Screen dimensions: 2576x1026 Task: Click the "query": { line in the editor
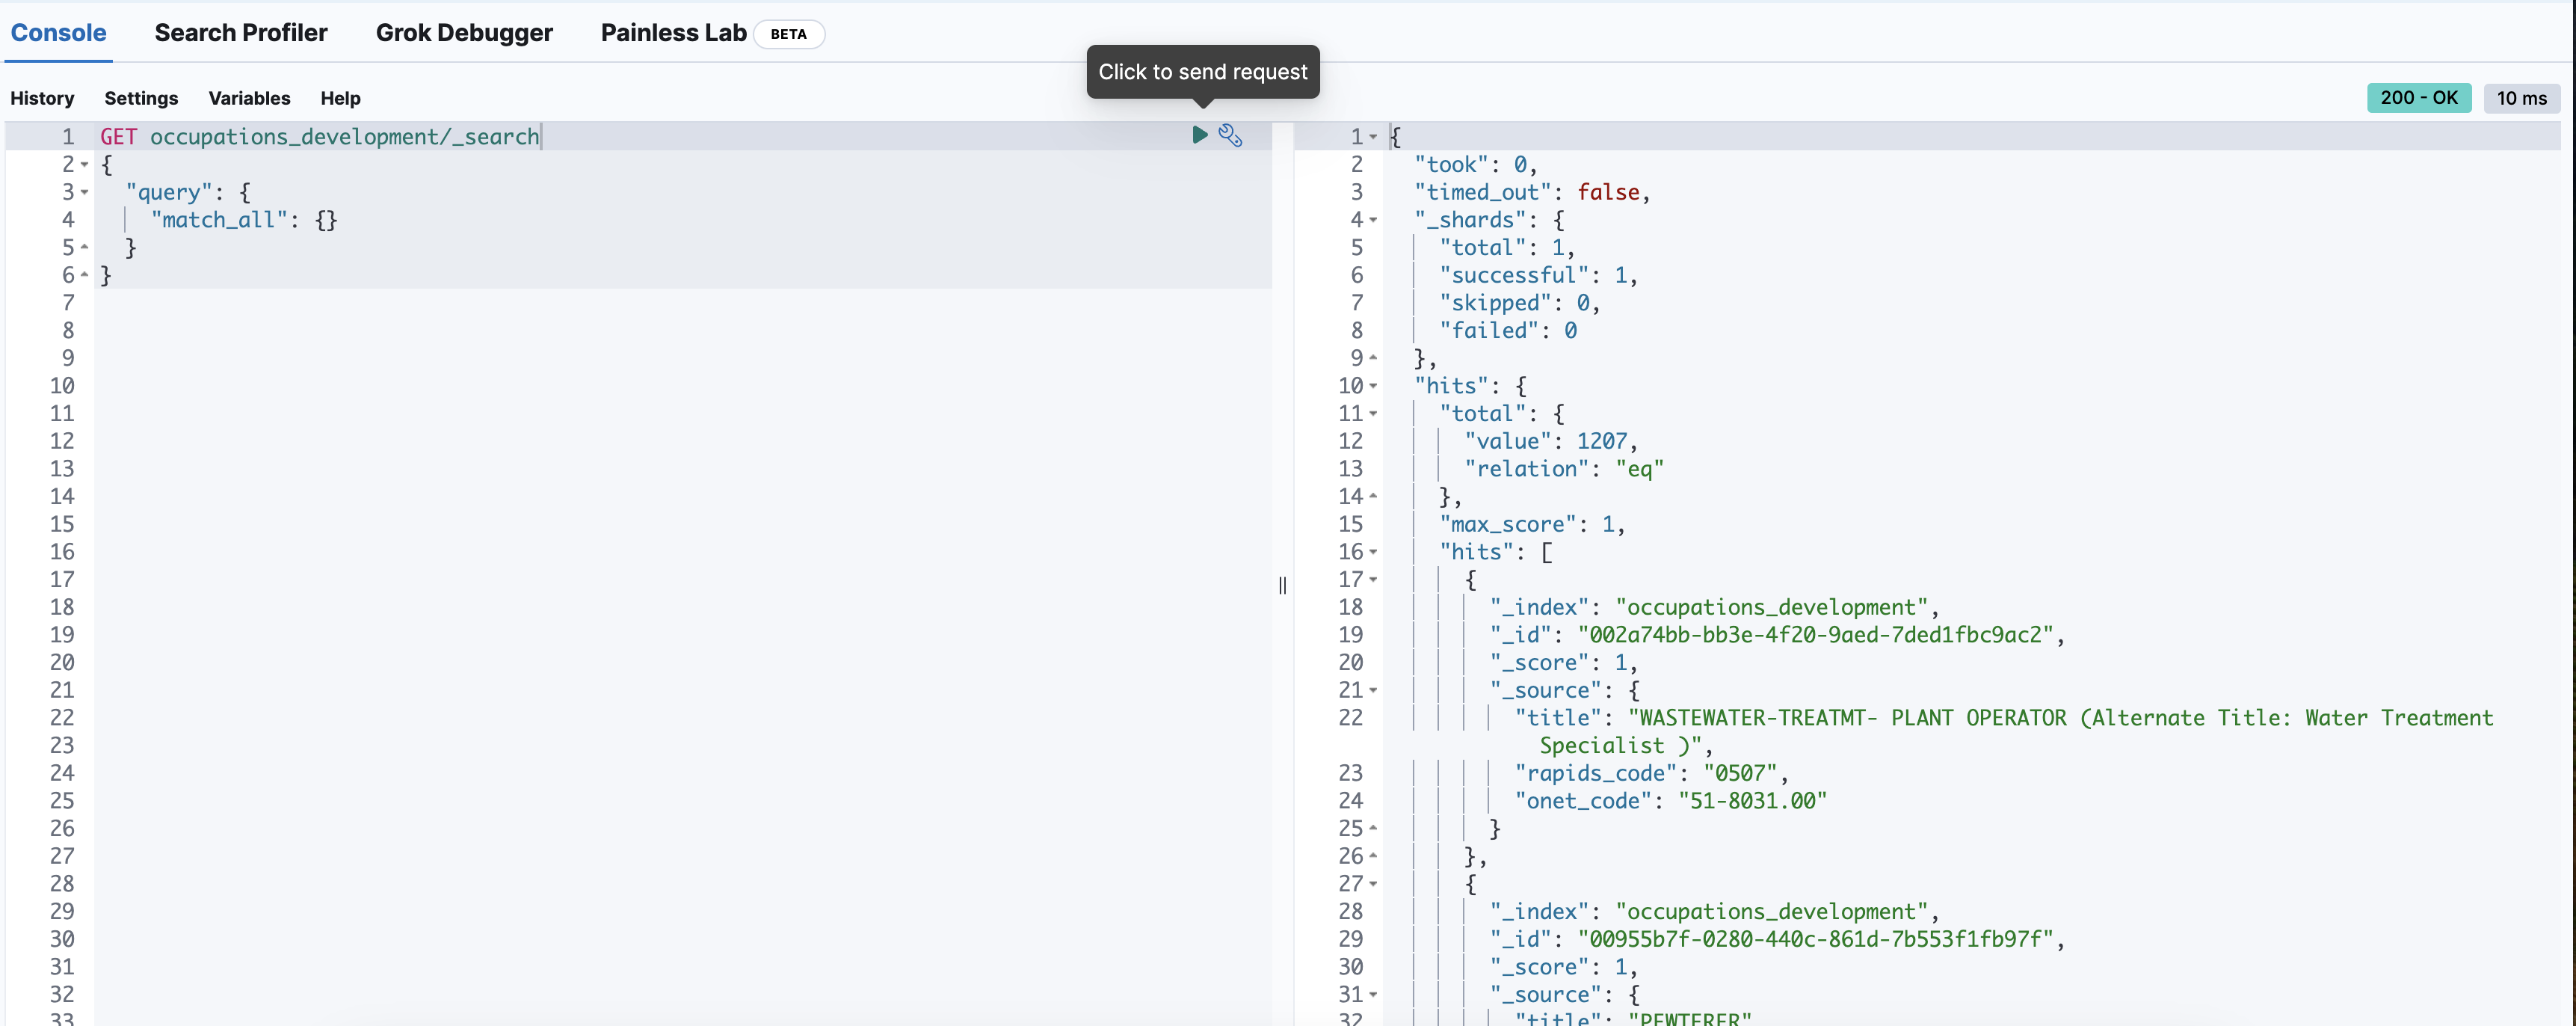click(x=188, y=192)
